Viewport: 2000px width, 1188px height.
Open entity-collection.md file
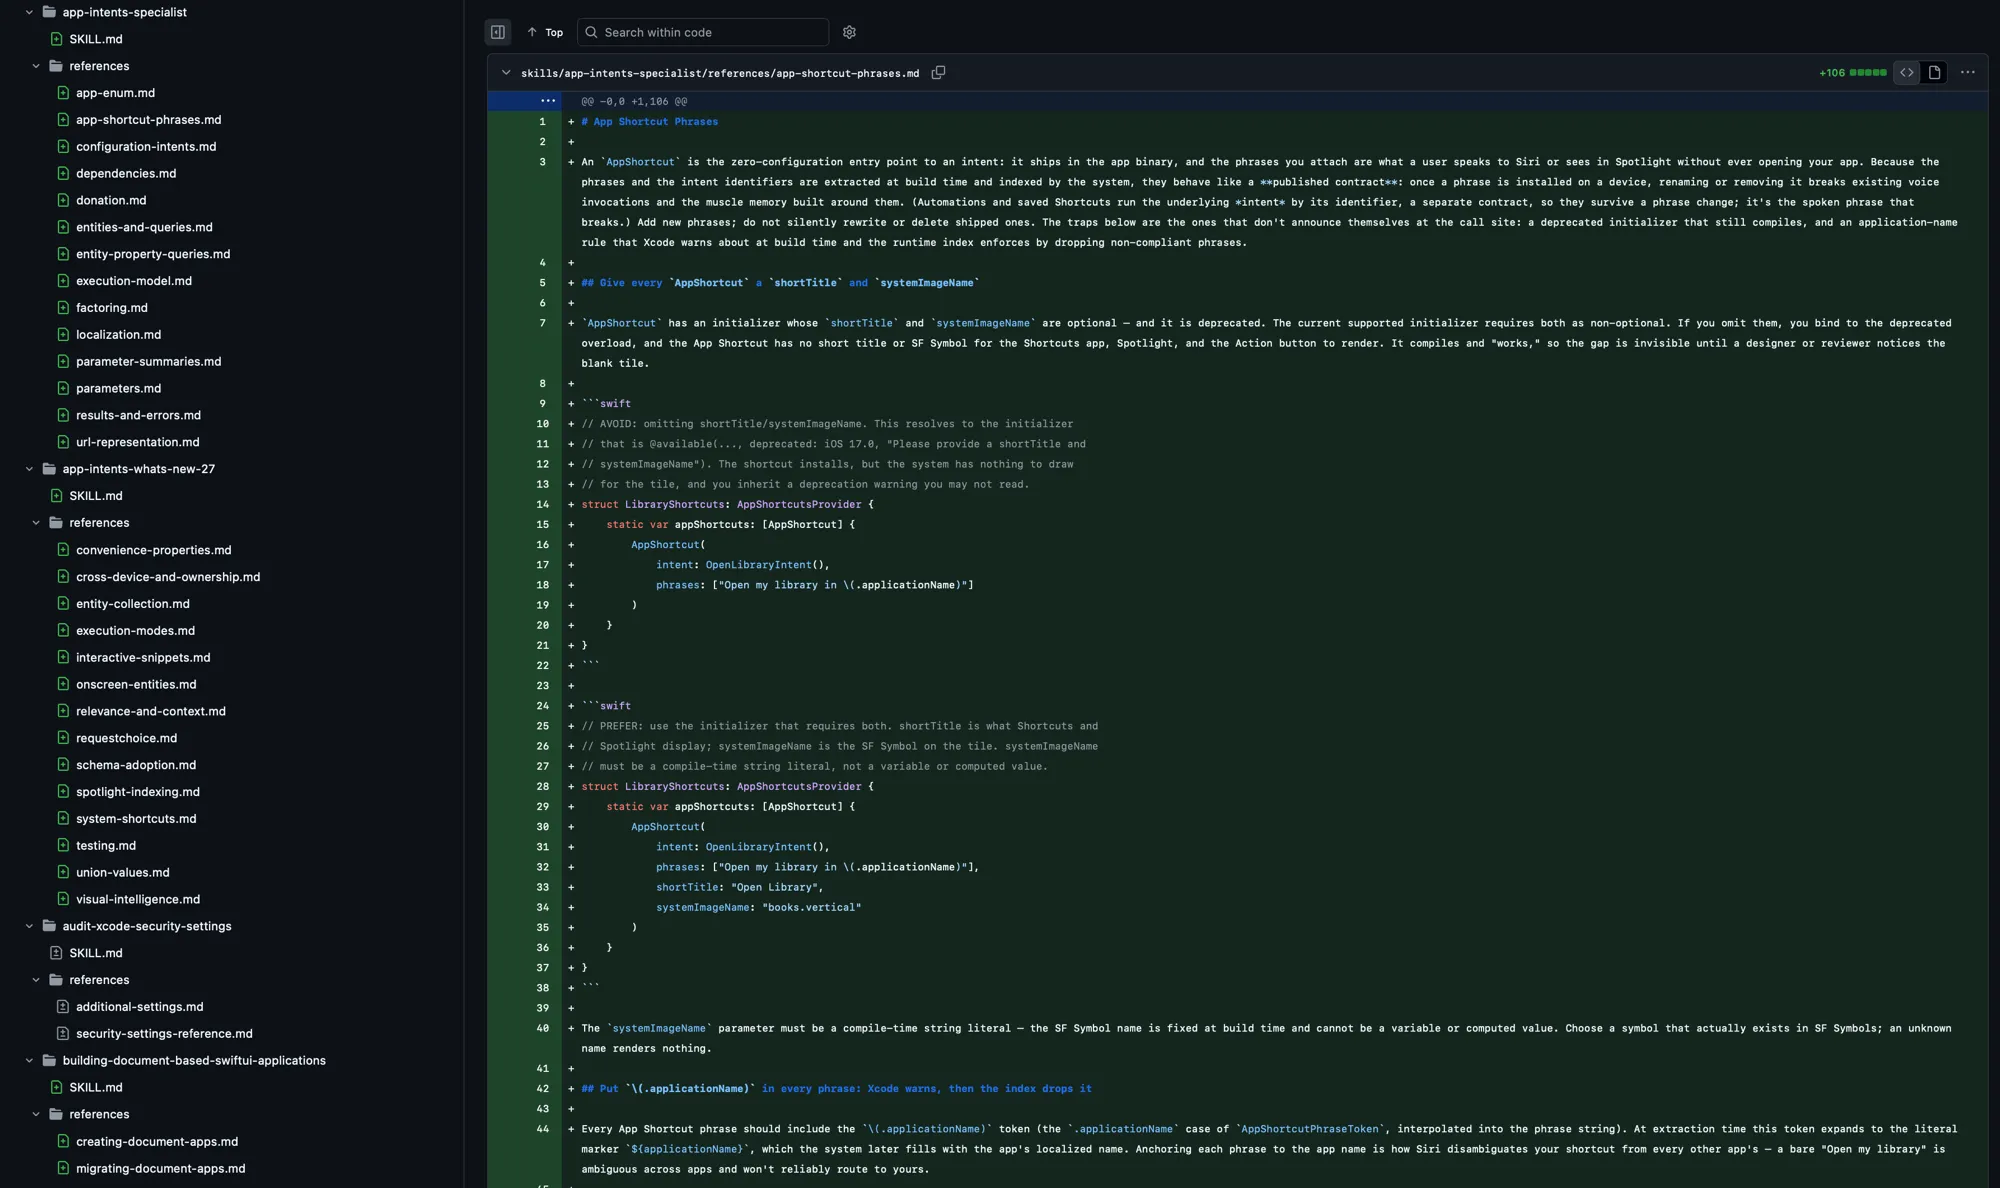(132, 604)
